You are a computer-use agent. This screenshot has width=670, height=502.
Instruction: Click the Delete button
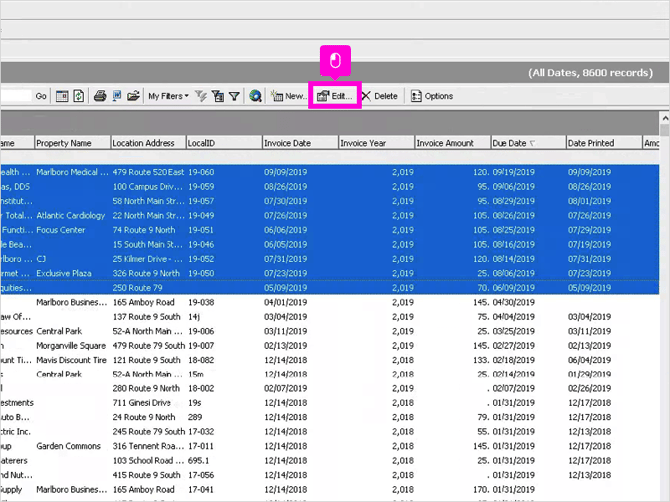379,96
